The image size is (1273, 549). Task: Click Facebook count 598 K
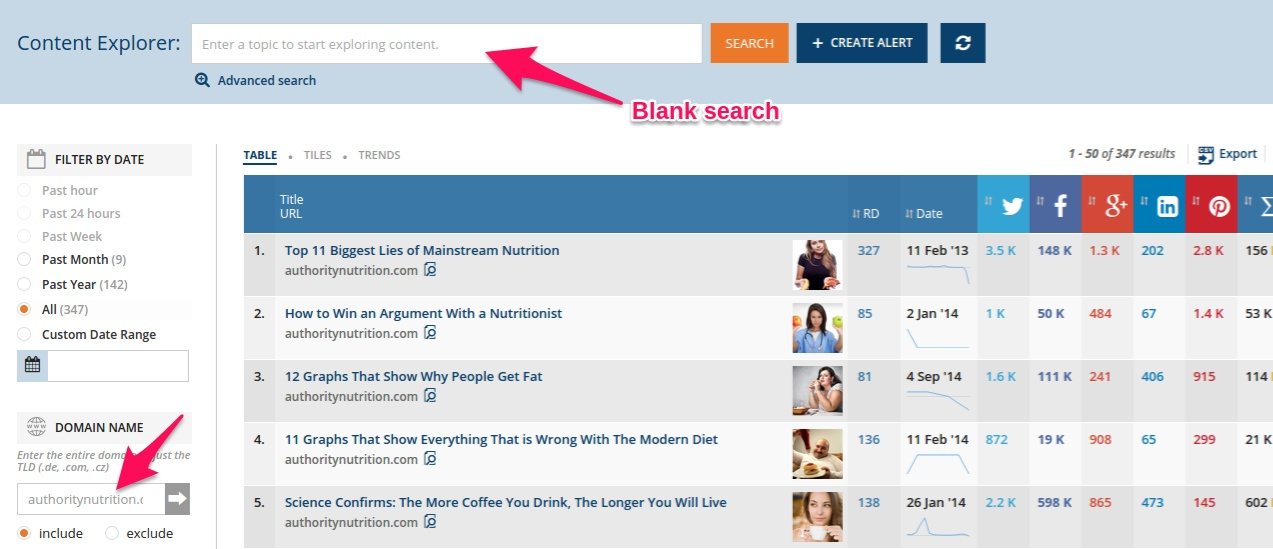click(x=1054, y=503)
